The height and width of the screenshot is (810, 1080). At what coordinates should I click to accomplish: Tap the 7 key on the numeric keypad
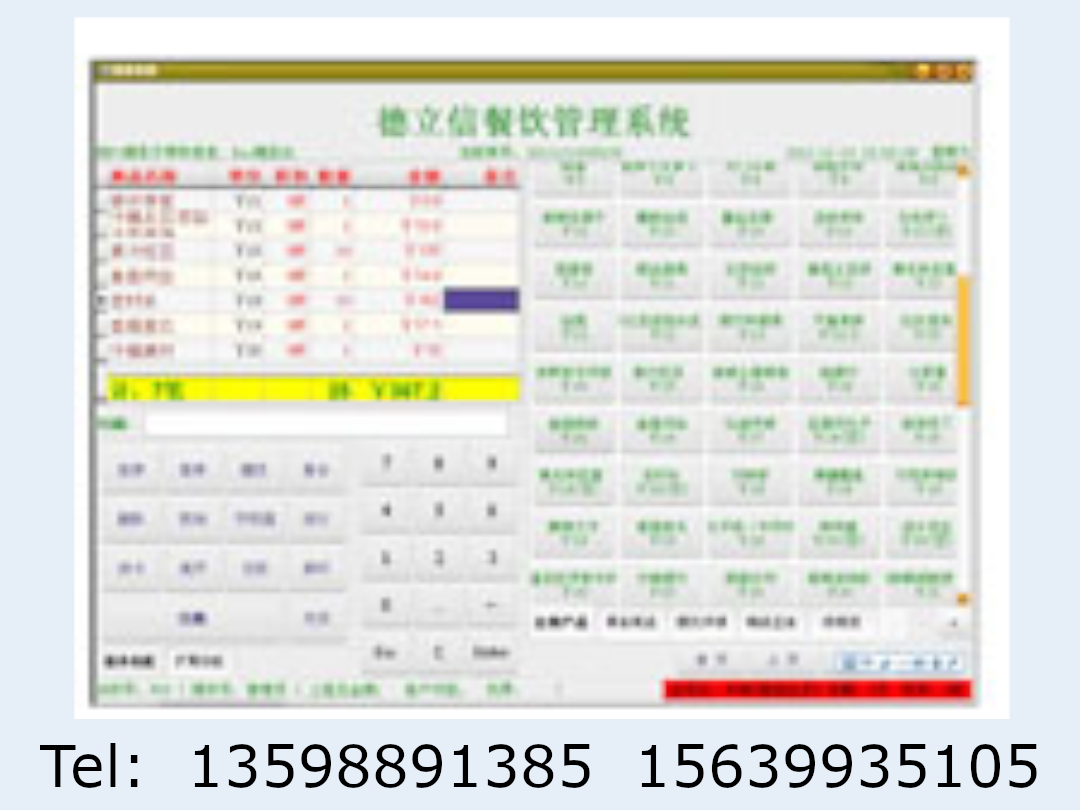387,464
